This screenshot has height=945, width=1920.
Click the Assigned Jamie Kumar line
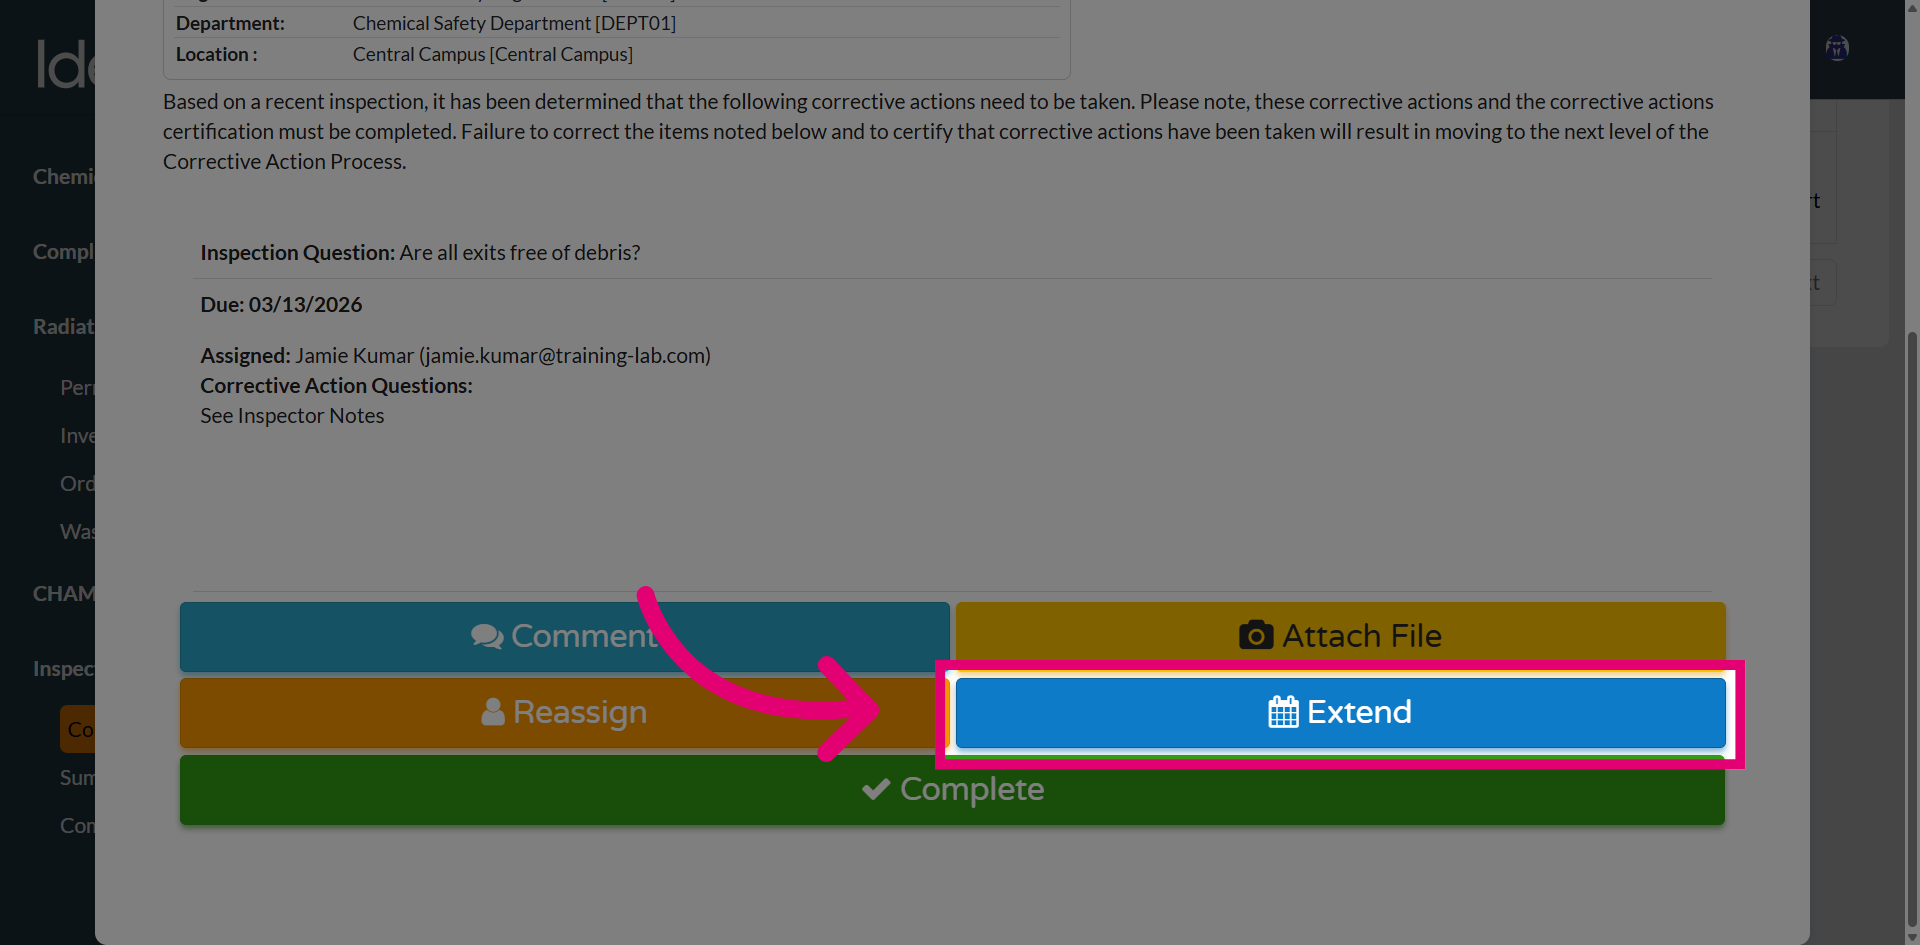coord(455,356)
